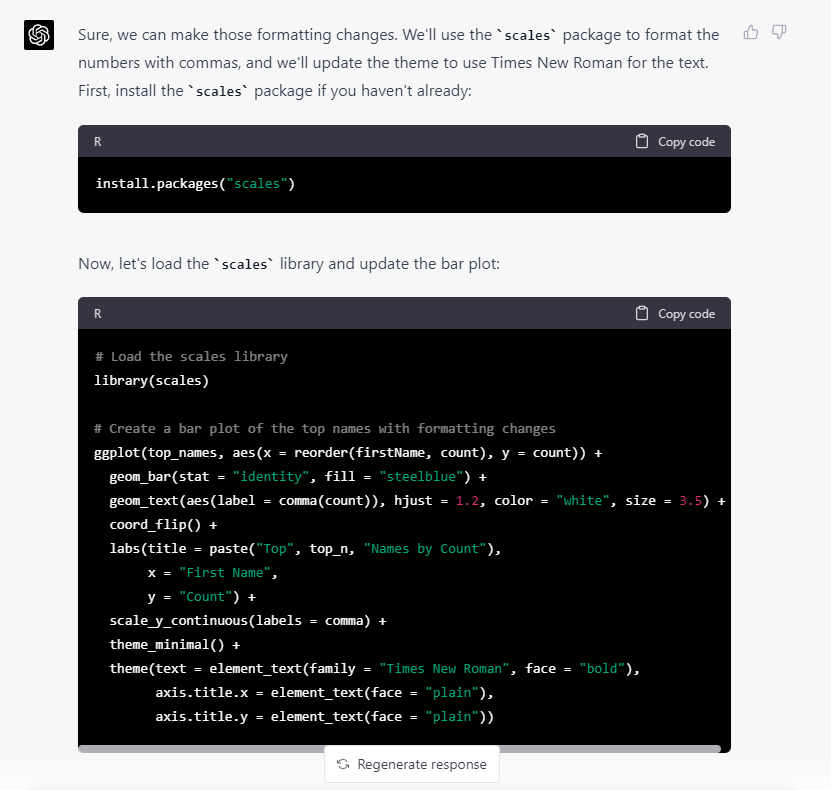Click the axis.title.y = element_text line
Viewport: 831px width, 790px height.
[324, 716]
